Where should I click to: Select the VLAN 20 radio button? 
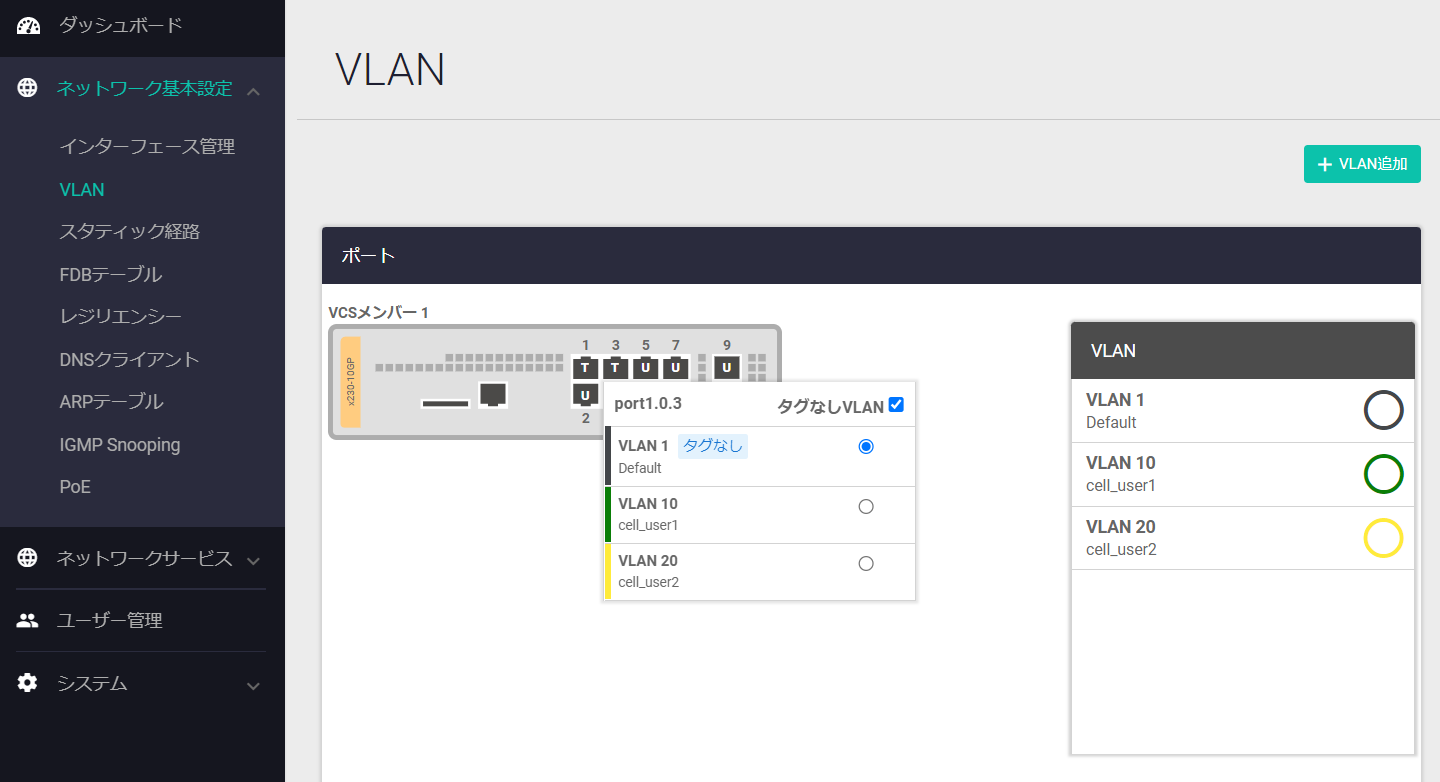866,563
